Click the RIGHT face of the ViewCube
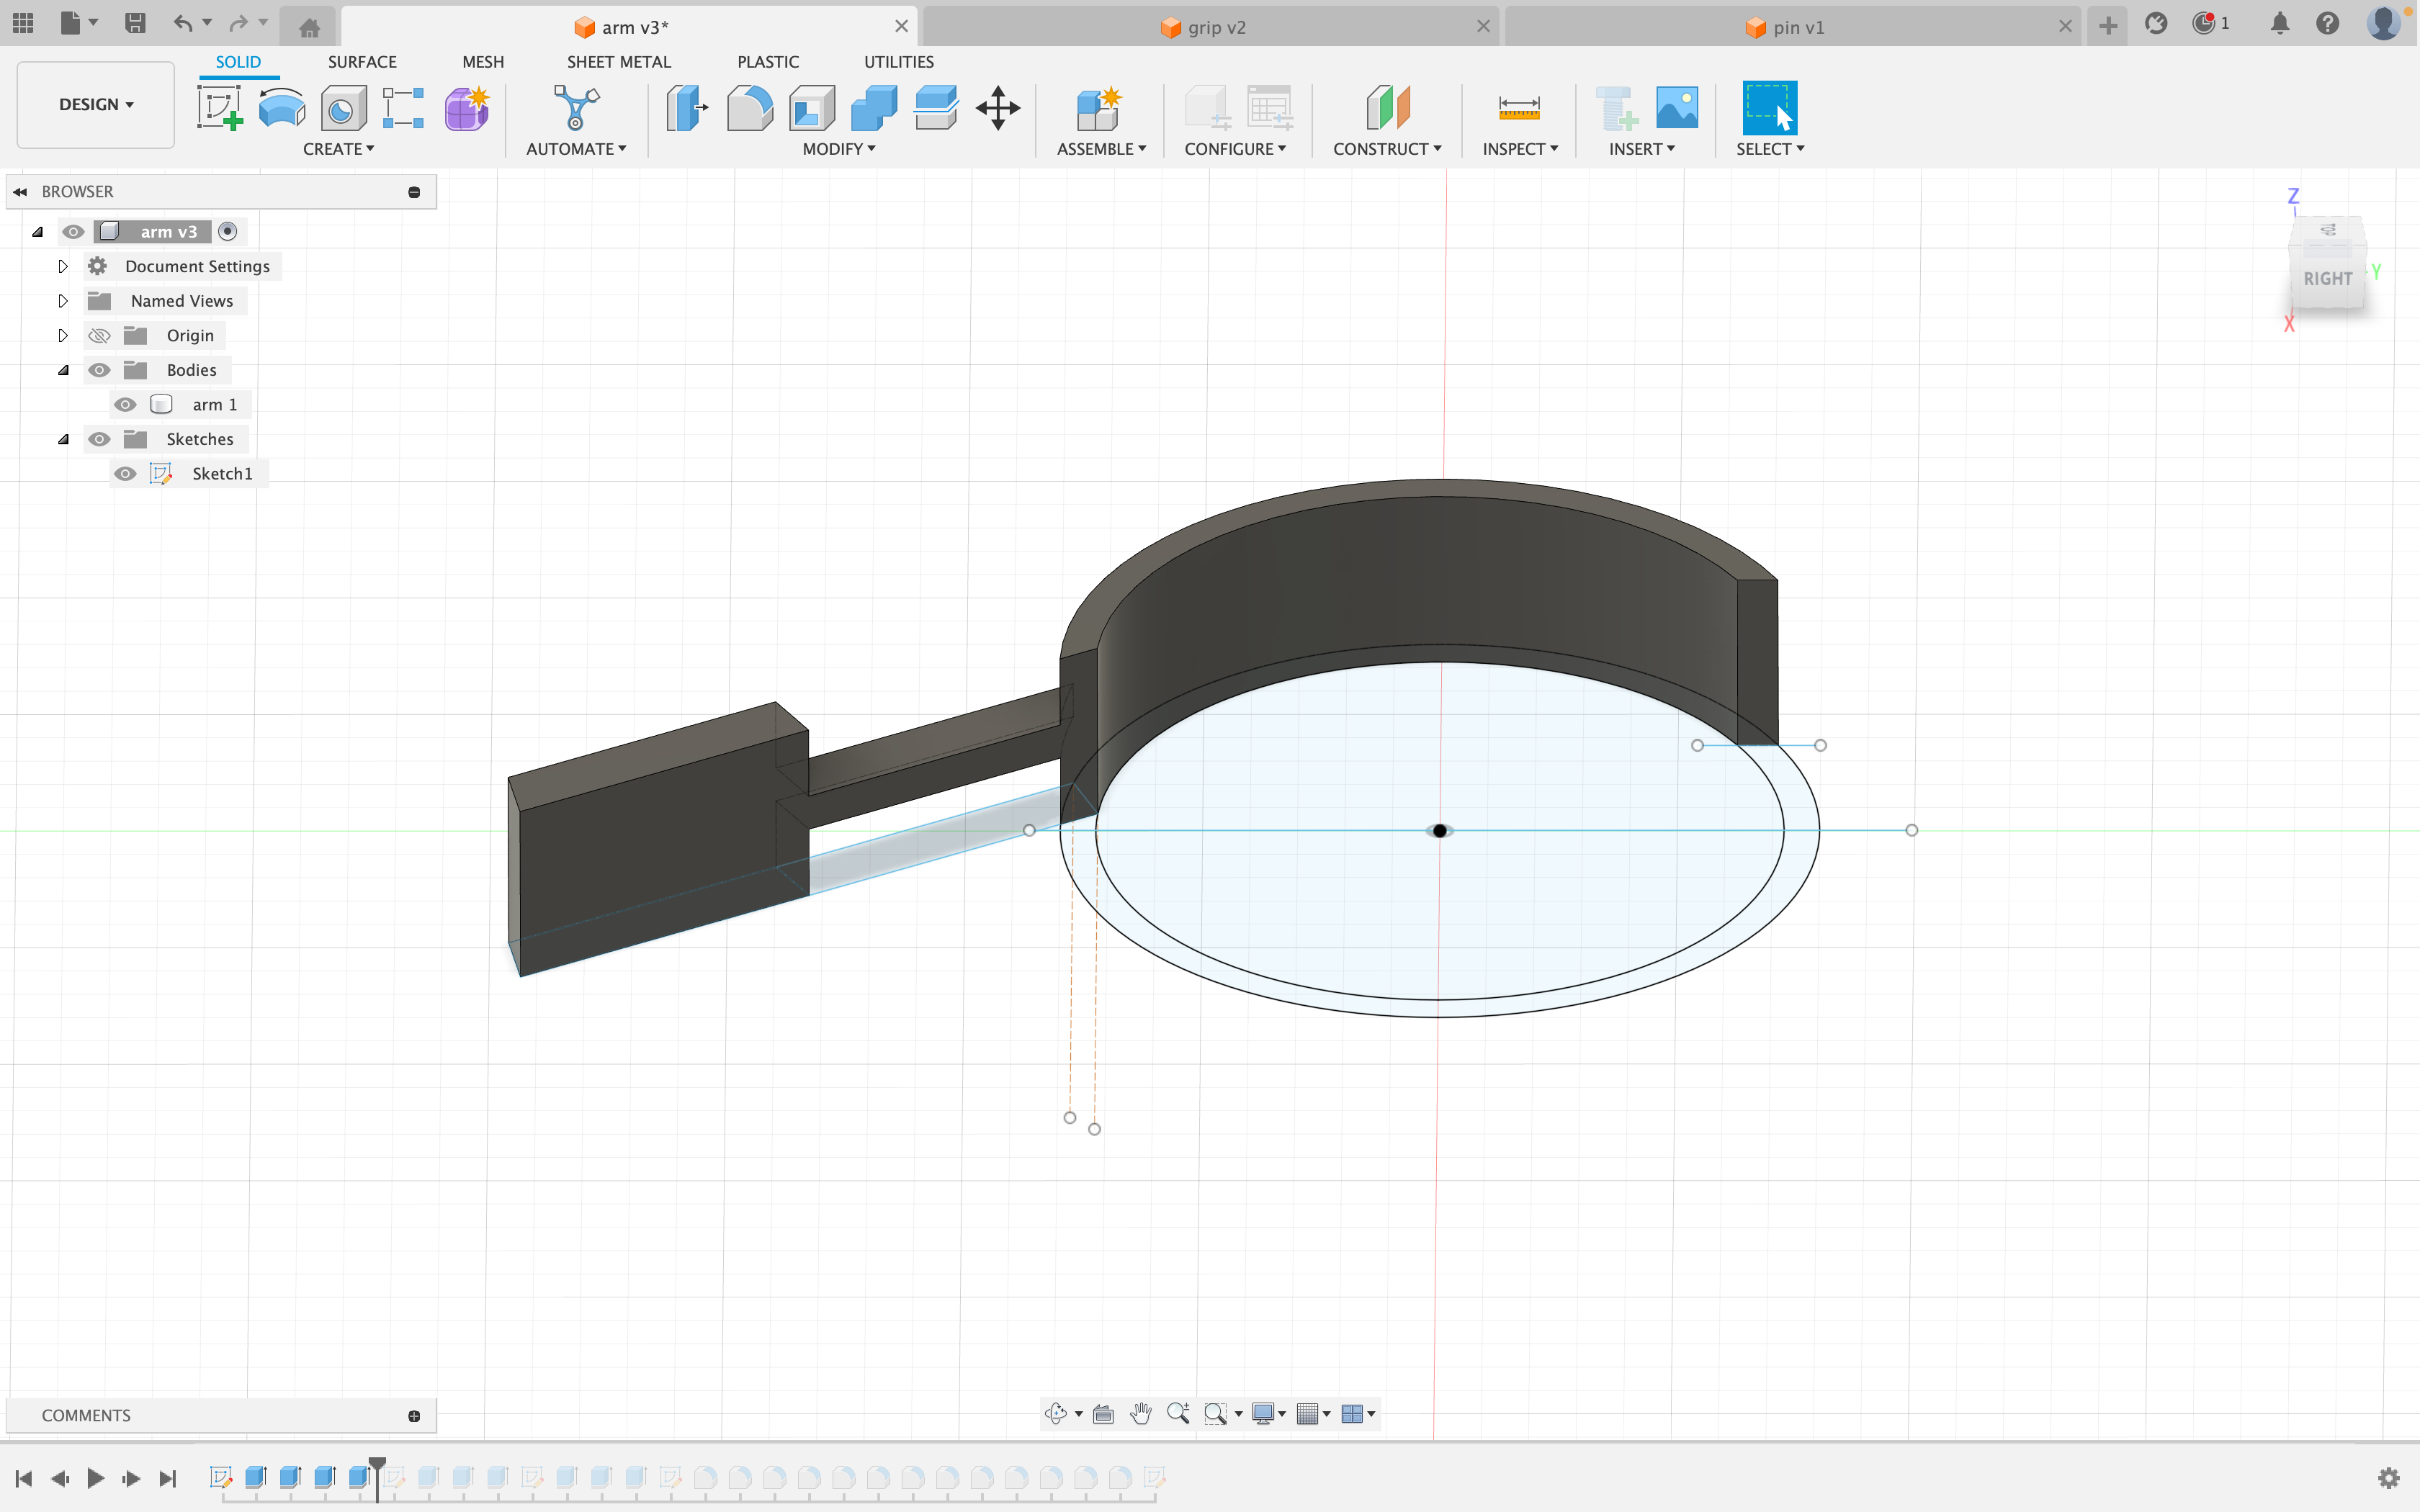The width and height of the screenshot is (2420, 1512). coord(2327,279)
